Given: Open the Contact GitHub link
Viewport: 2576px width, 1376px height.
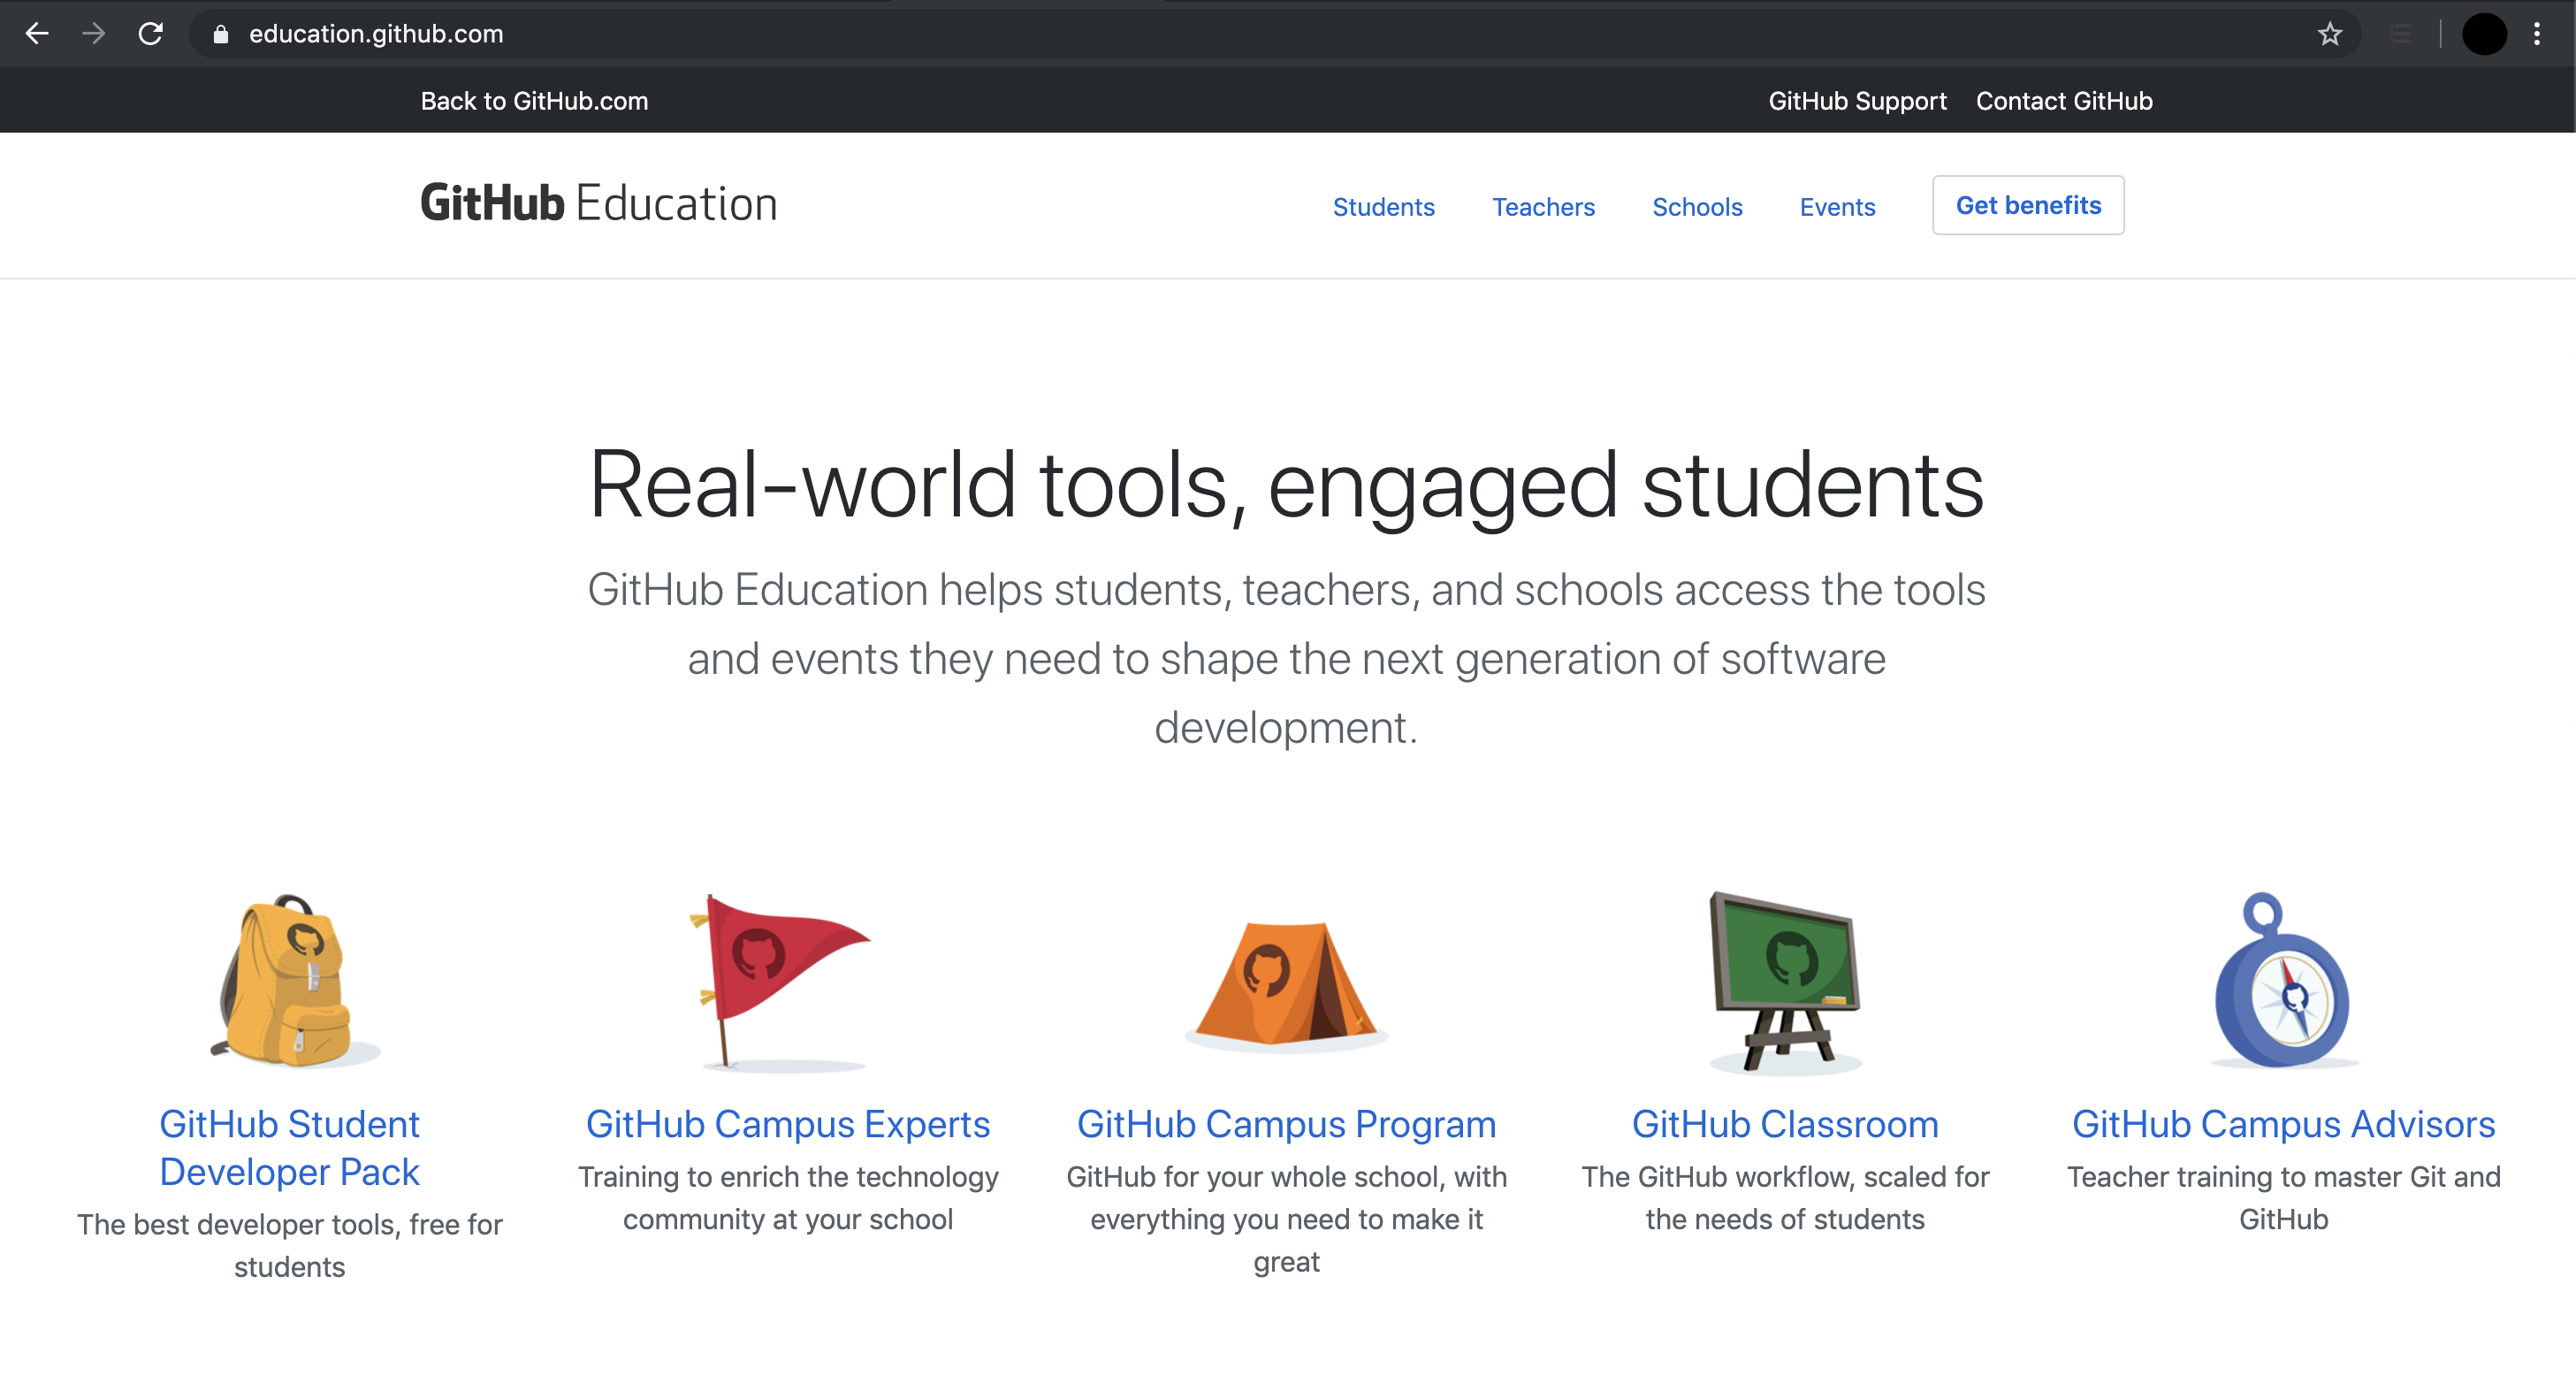Looking at the screenshot, I should click(2064, 101).
